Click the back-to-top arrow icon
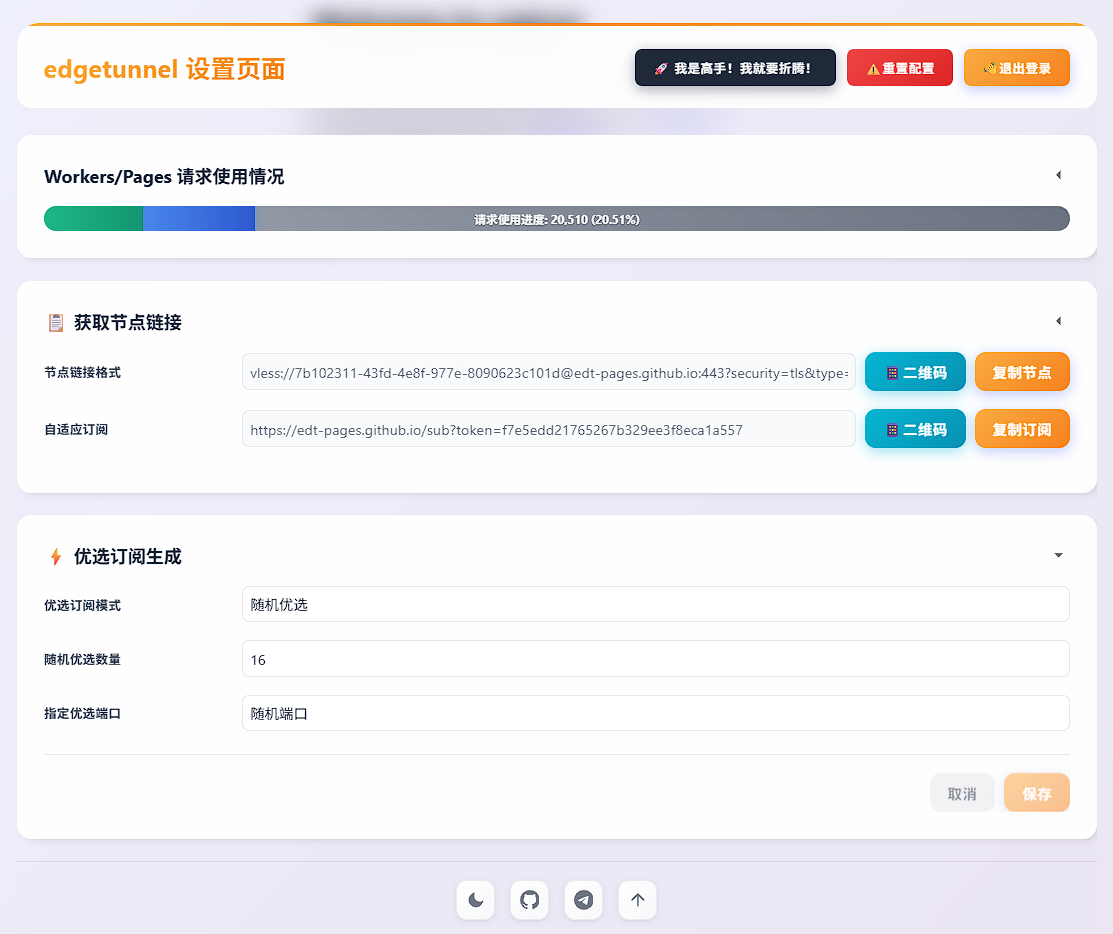 (x=637, y=900)
